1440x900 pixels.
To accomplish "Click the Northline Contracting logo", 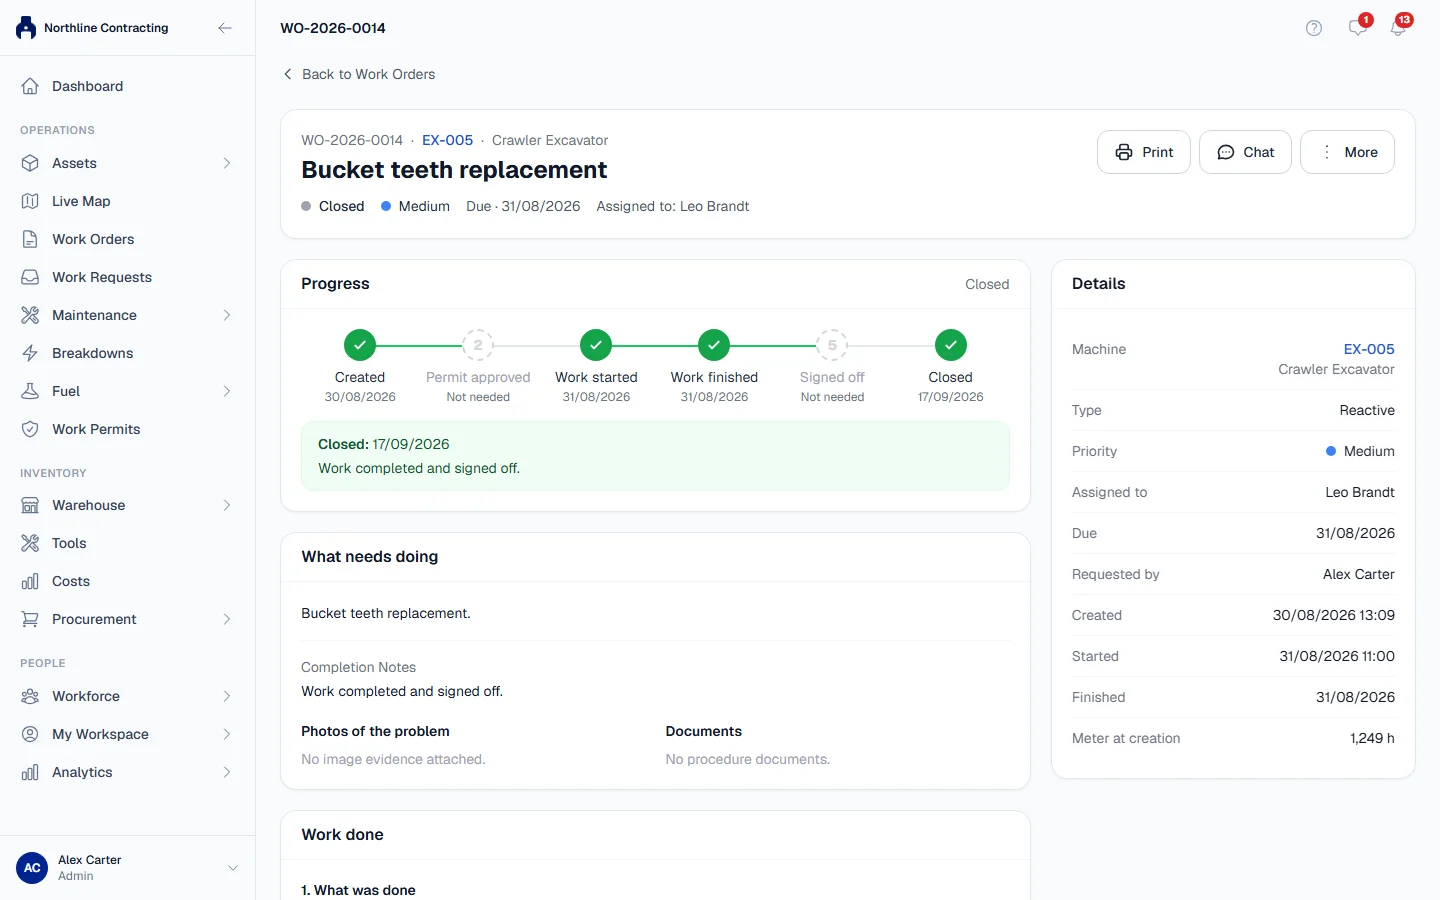I will coord(26,28).
